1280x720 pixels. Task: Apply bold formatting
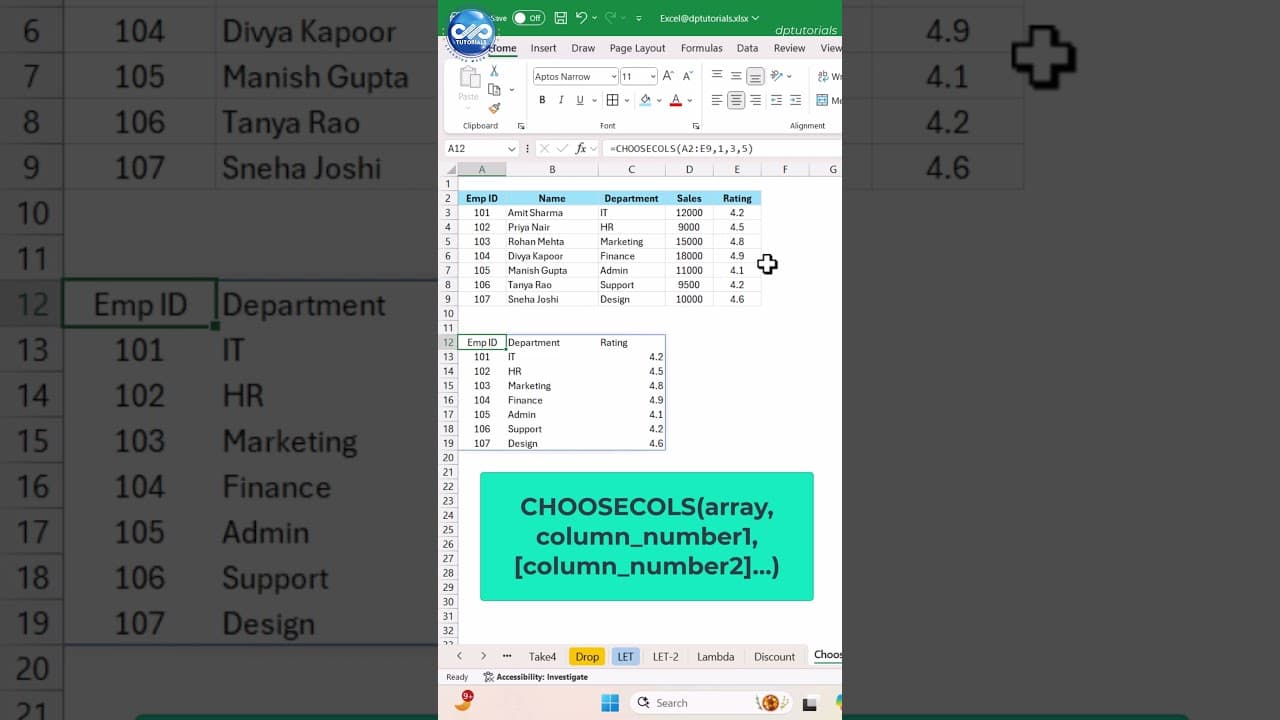pos(542,100)
